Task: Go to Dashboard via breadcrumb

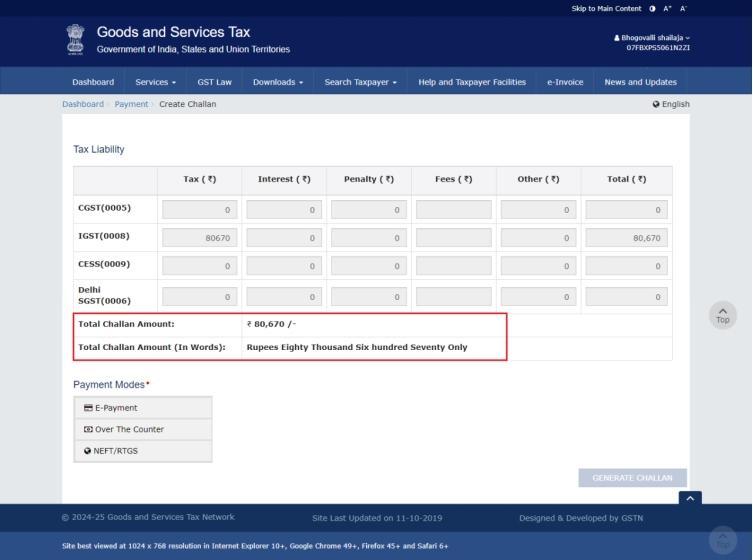Action: click(83, 104)
